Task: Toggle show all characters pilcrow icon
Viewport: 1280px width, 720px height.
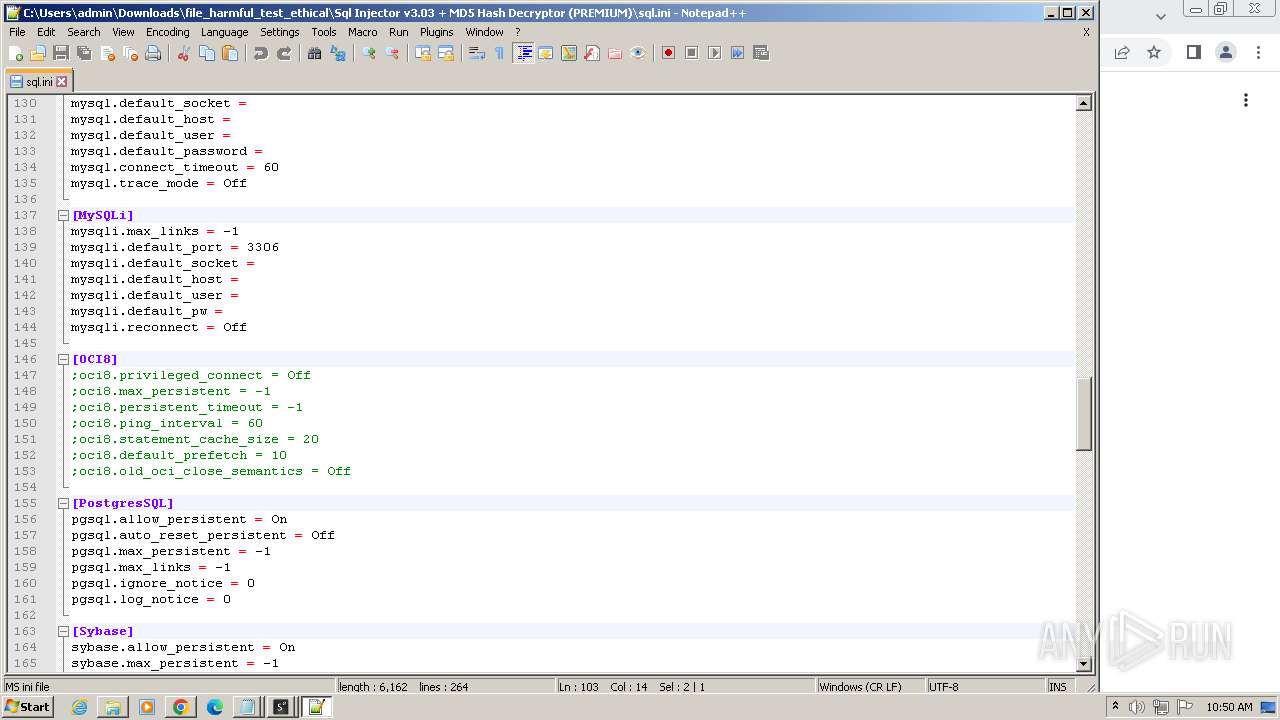Action: click(500, 53)
